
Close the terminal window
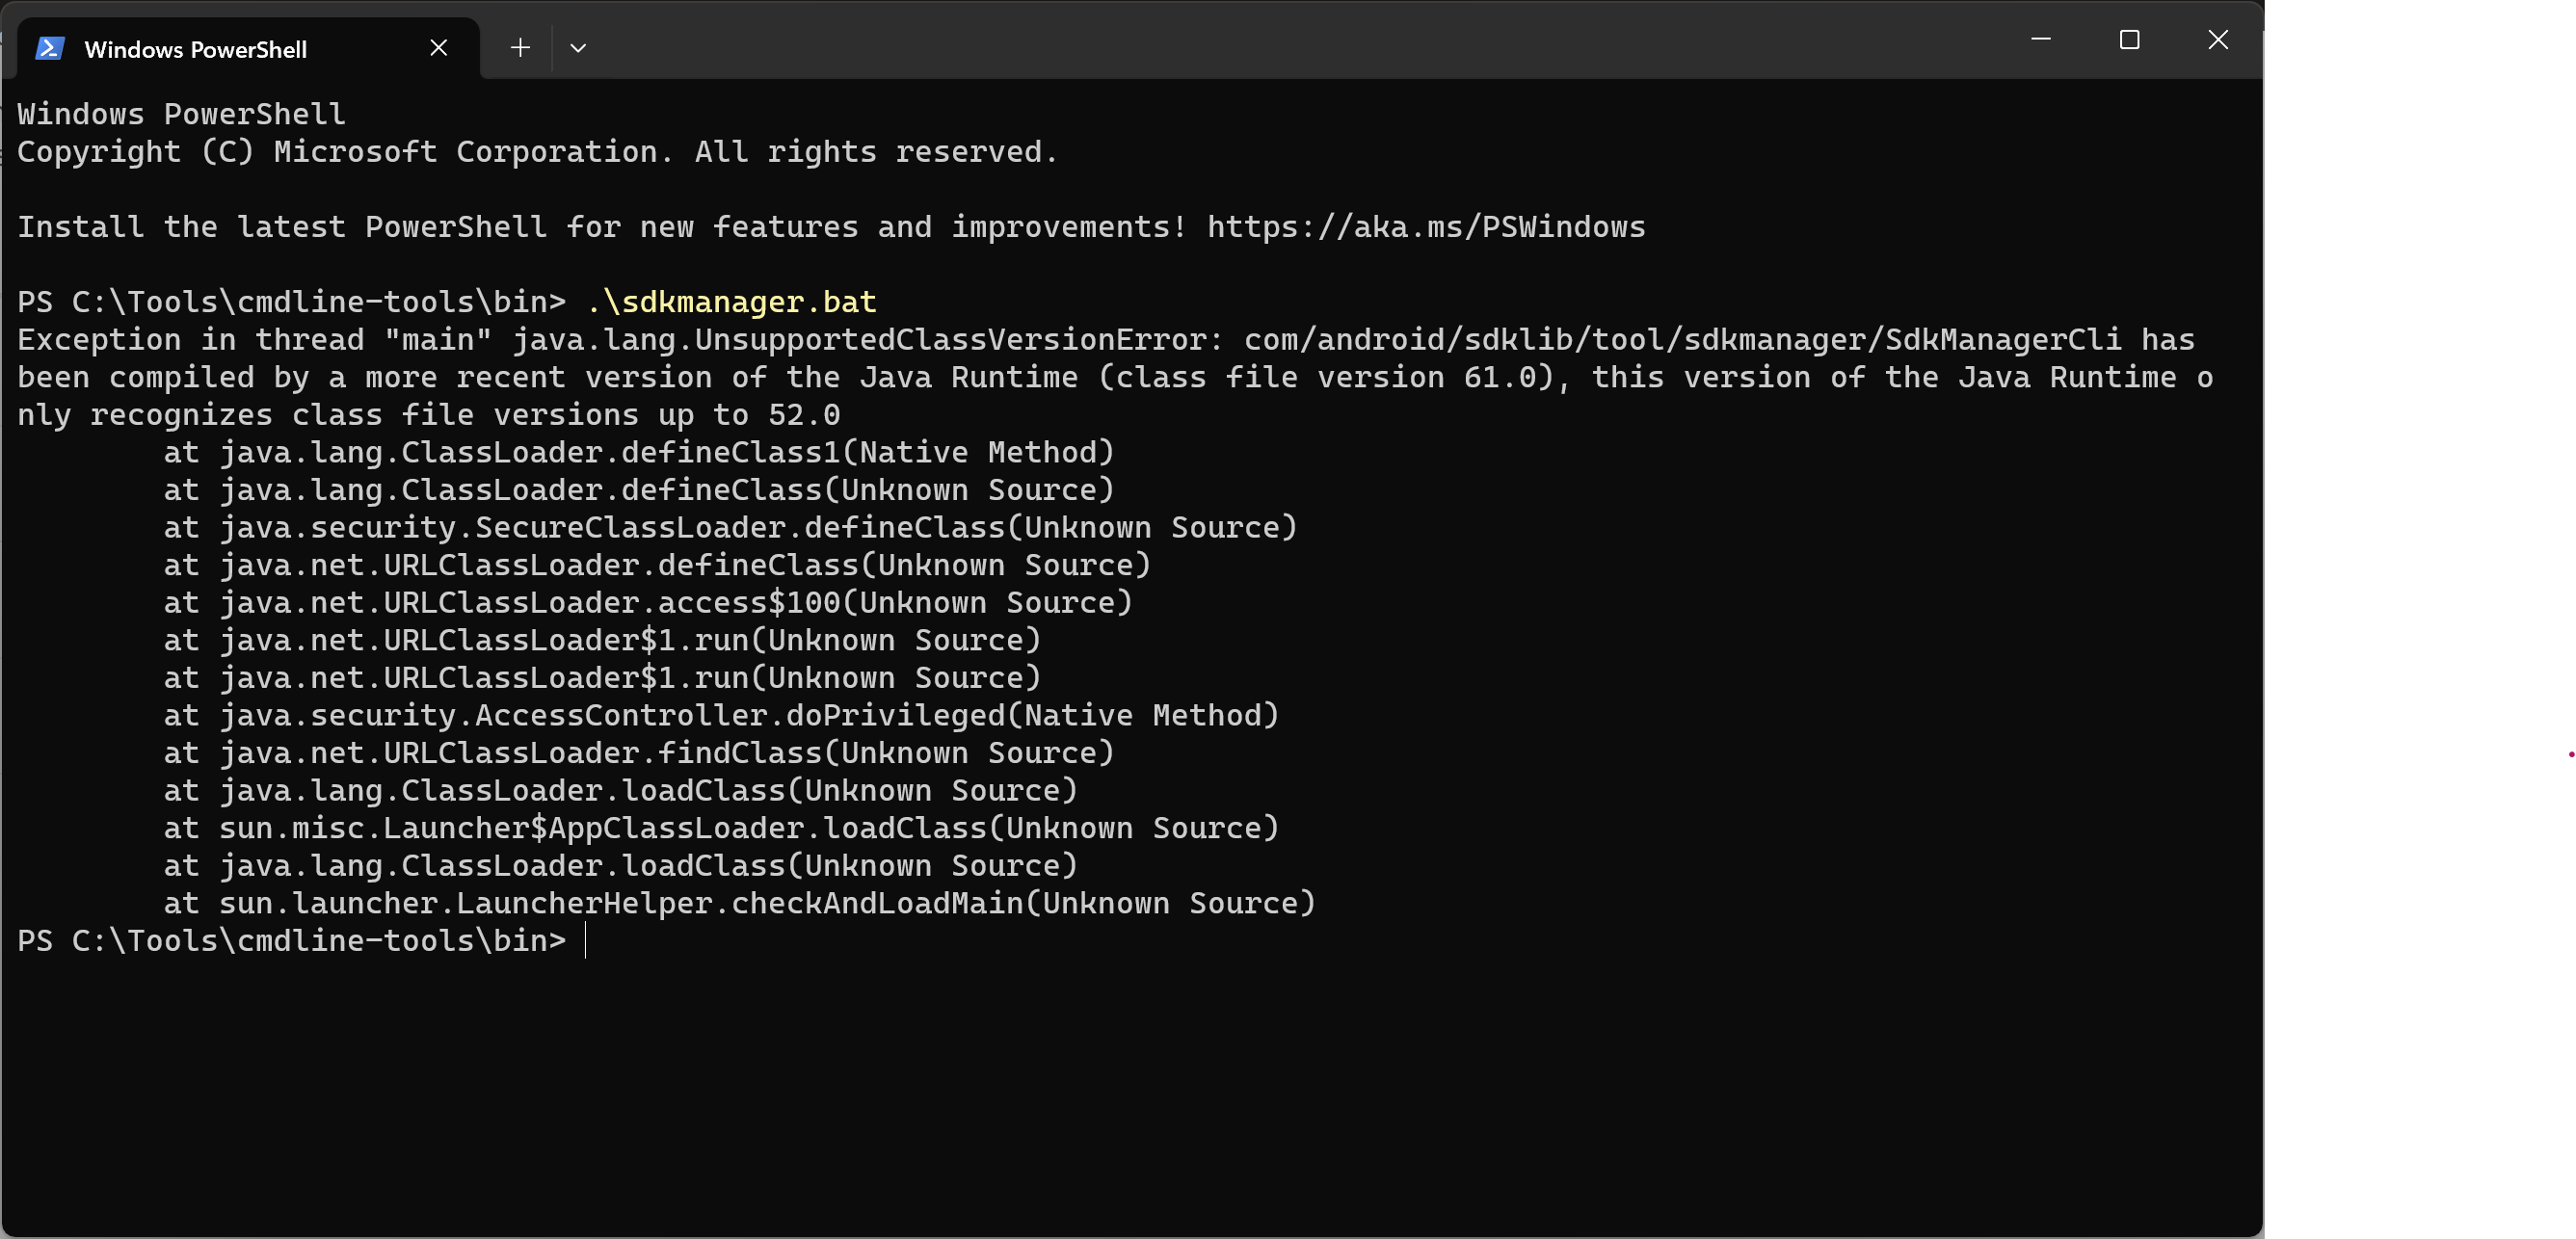[2217, 40]
